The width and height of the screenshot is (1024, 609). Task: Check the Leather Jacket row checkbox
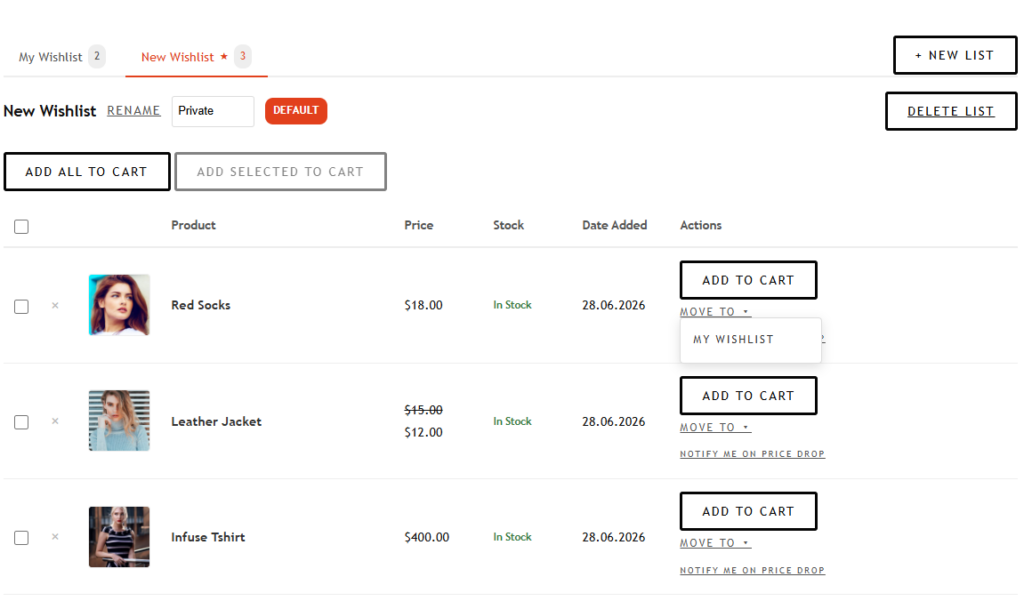point(22,422)
